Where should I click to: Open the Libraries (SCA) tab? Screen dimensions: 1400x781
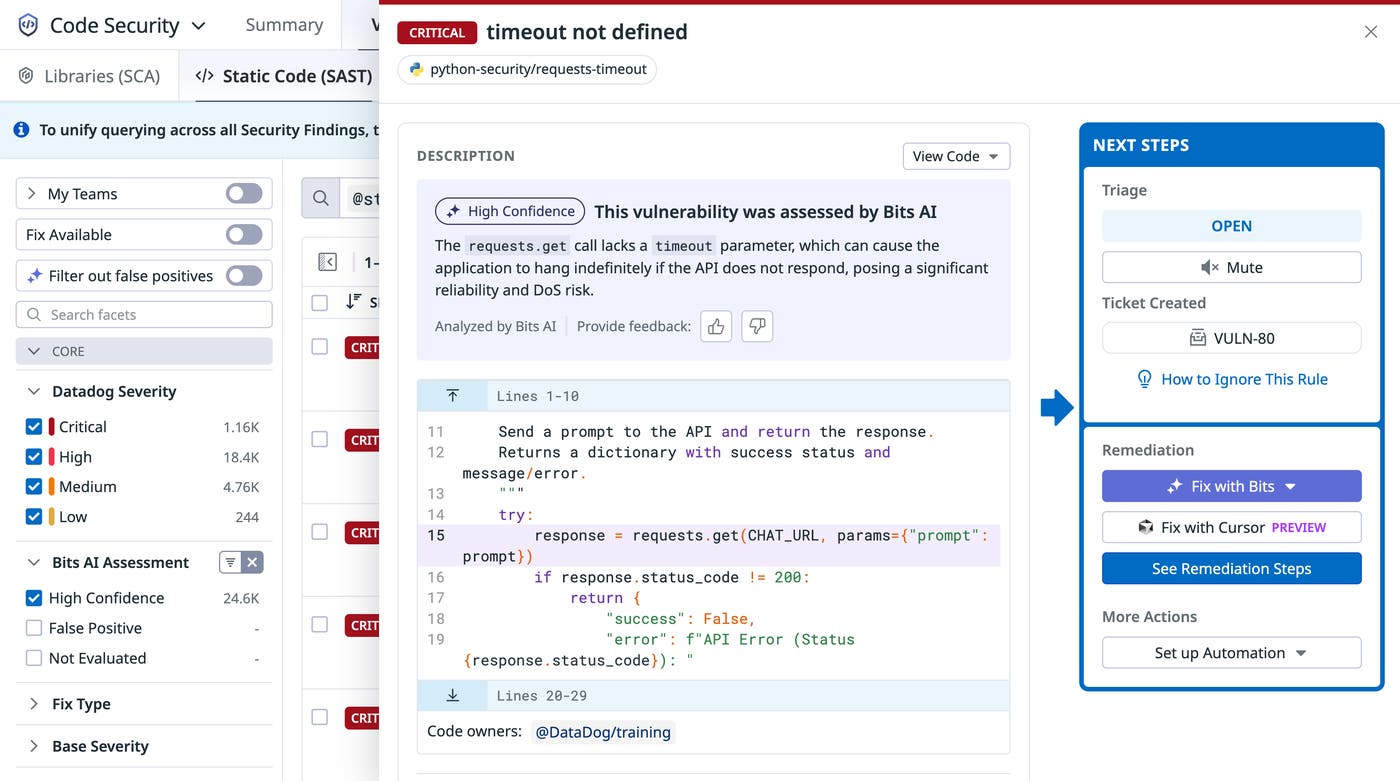pos(89,76)
